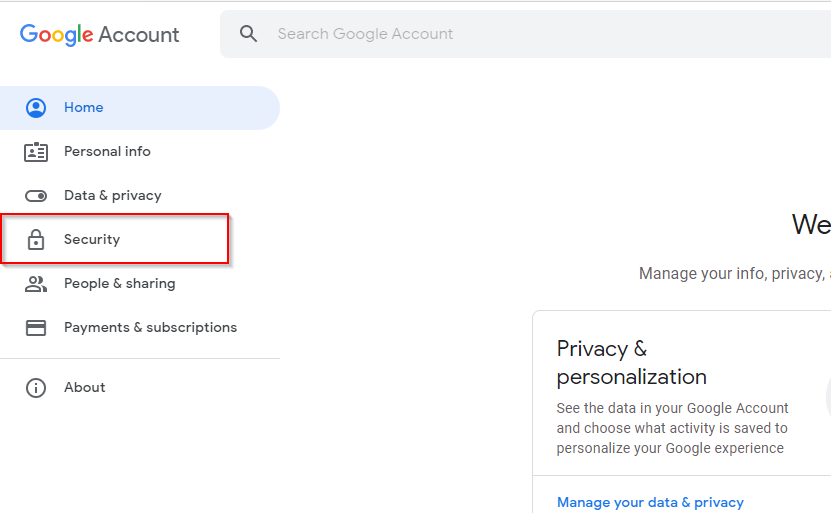Screen dimensions: 831x513
Task: Click the Data & privacy toggle icon
Action: [x=36, y=196]
